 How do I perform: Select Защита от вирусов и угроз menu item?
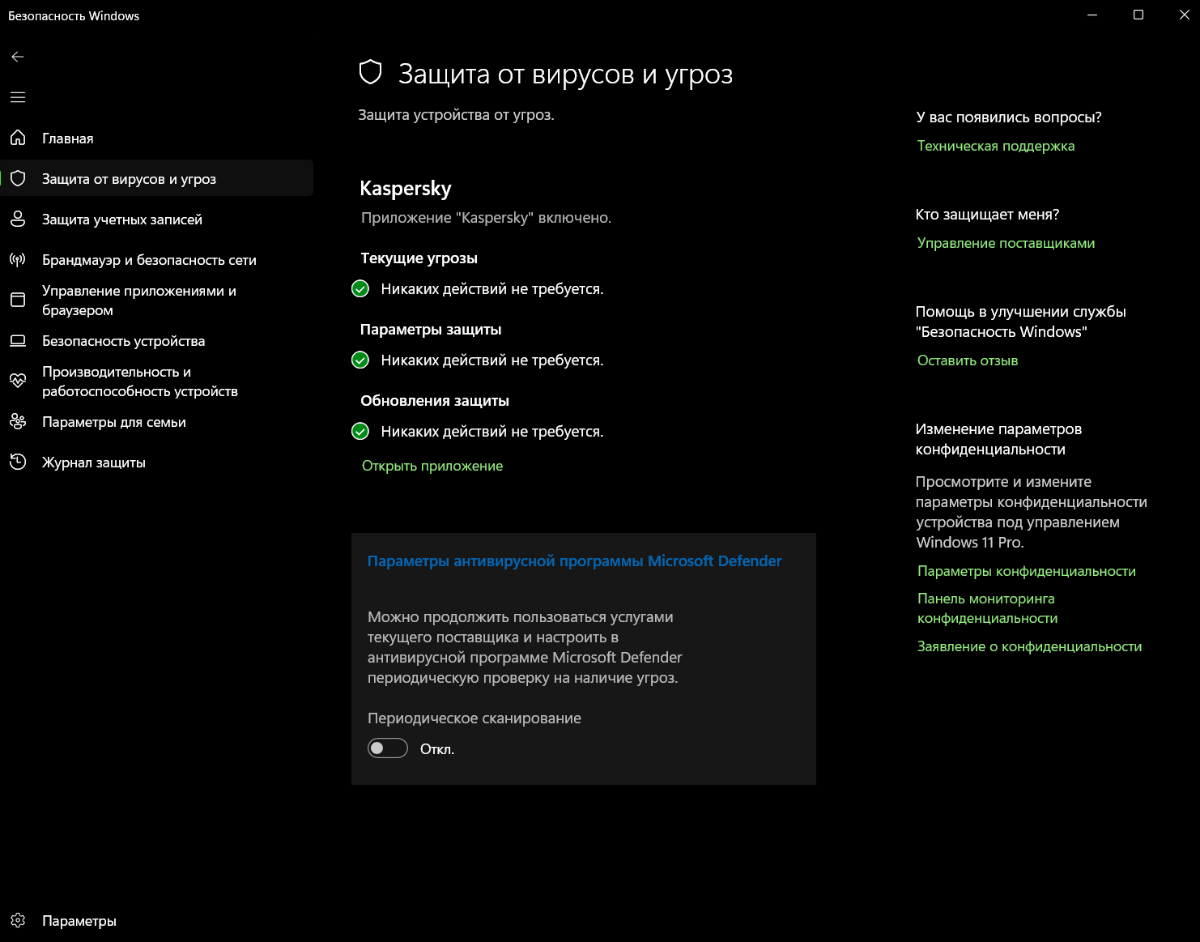click(129, 179)
